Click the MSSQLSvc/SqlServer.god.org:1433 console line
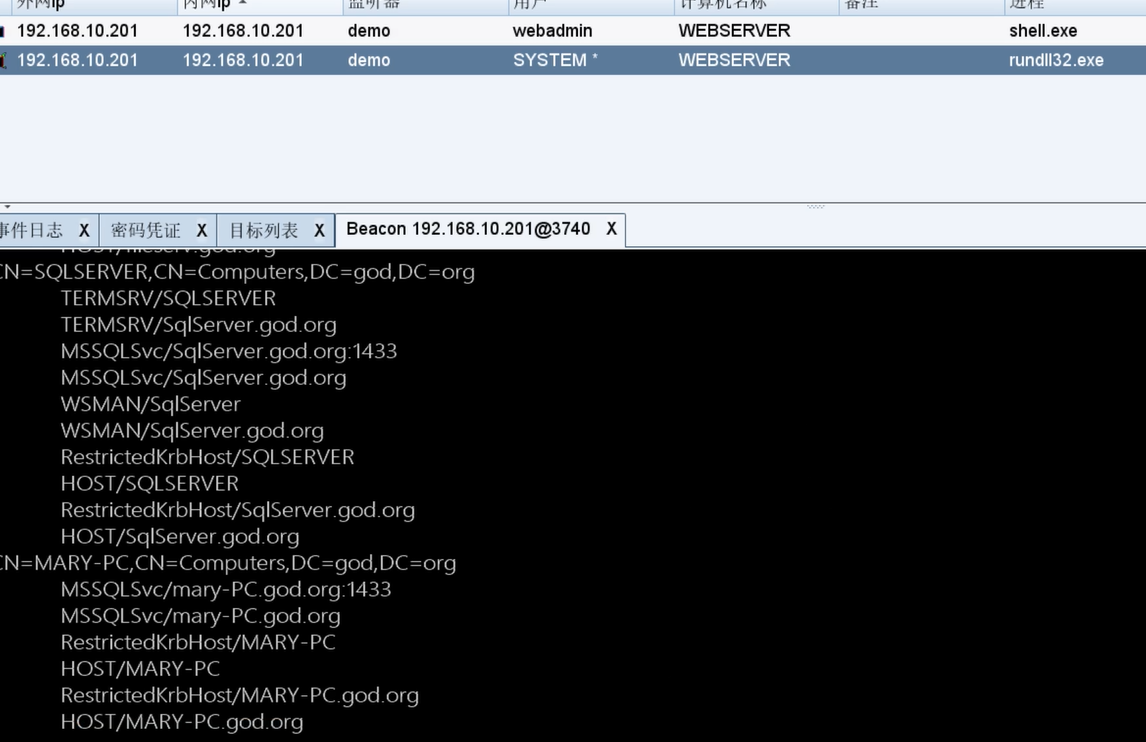This screenshot has height=742, width=1146. pyautogui.click(x=228, y=351)
